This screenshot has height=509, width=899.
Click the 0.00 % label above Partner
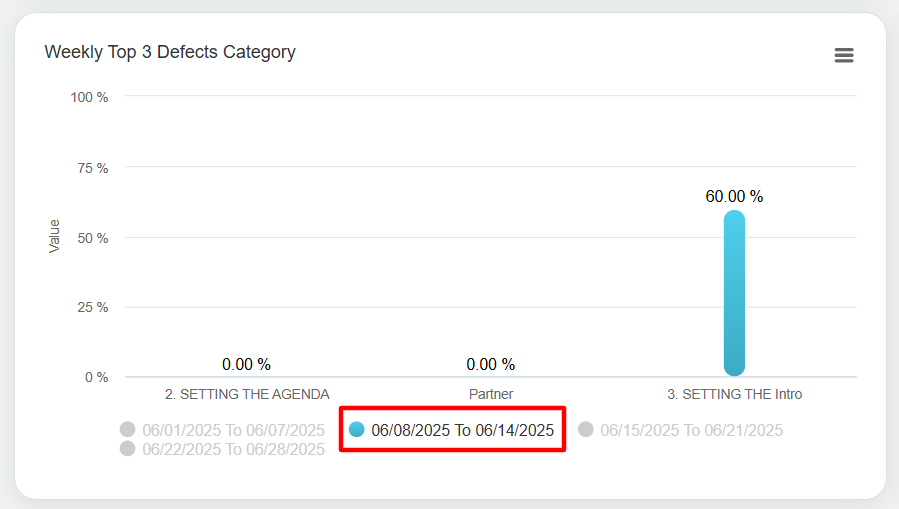pos(490,365)
